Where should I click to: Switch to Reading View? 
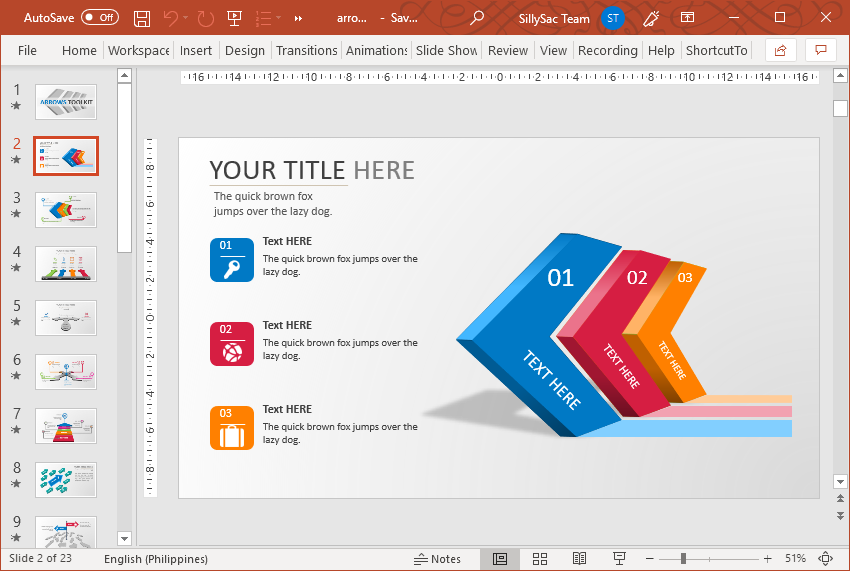click(579, 558)
